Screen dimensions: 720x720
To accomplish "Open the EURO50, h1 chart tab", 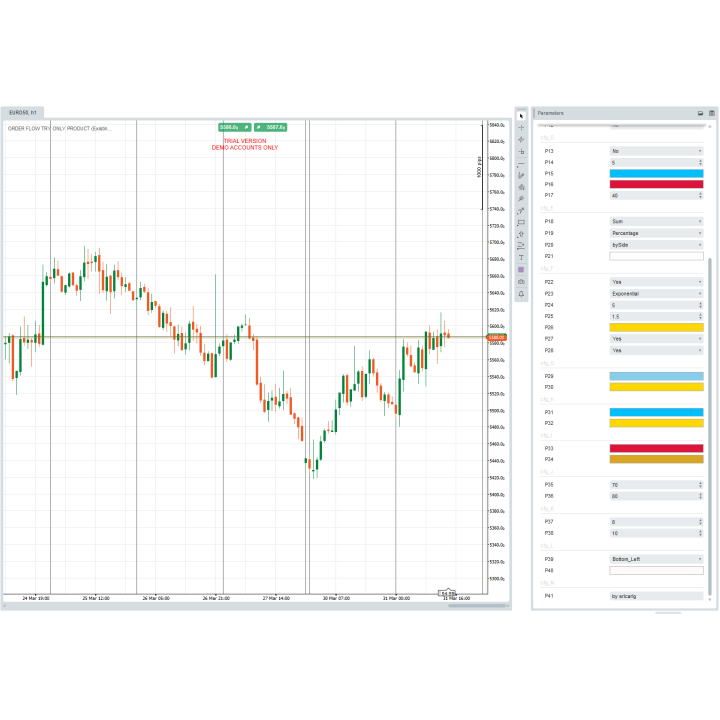I will point(22,112).
